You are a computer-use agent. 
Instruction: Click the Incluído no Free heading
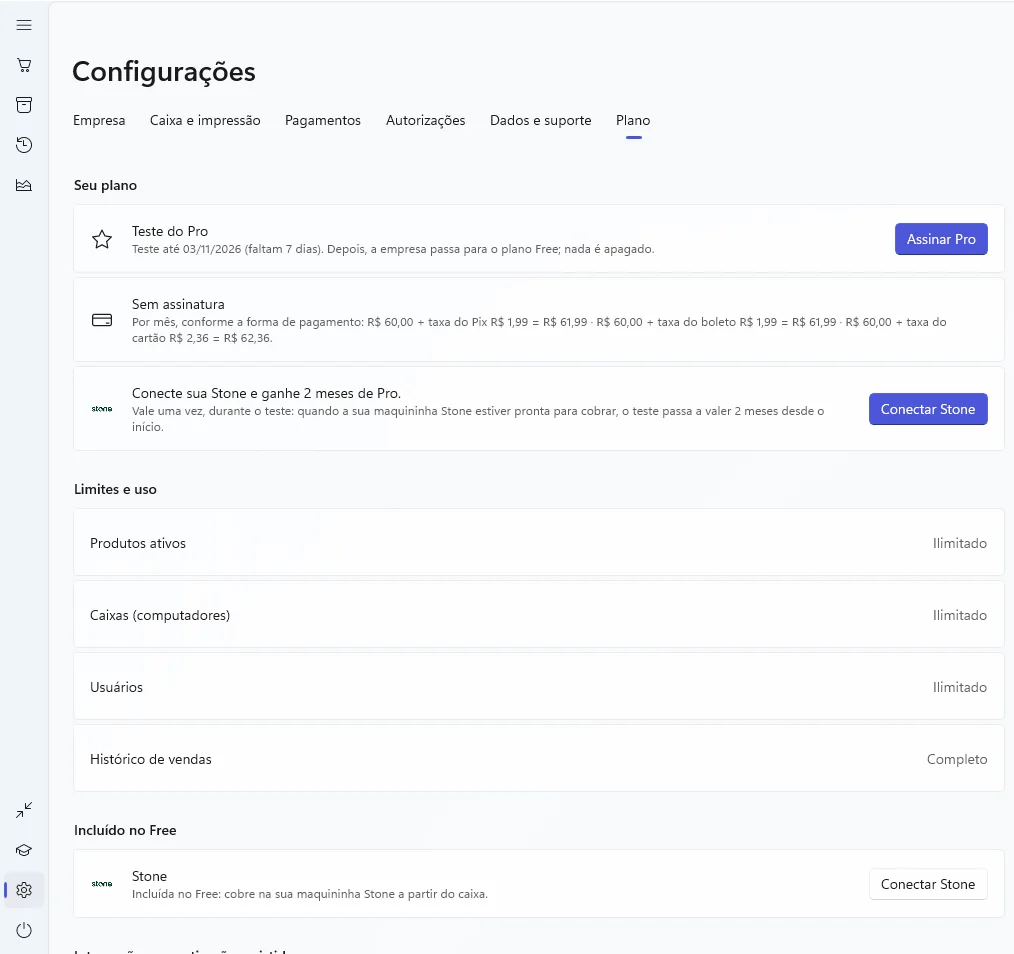click(x=125, y=830)
